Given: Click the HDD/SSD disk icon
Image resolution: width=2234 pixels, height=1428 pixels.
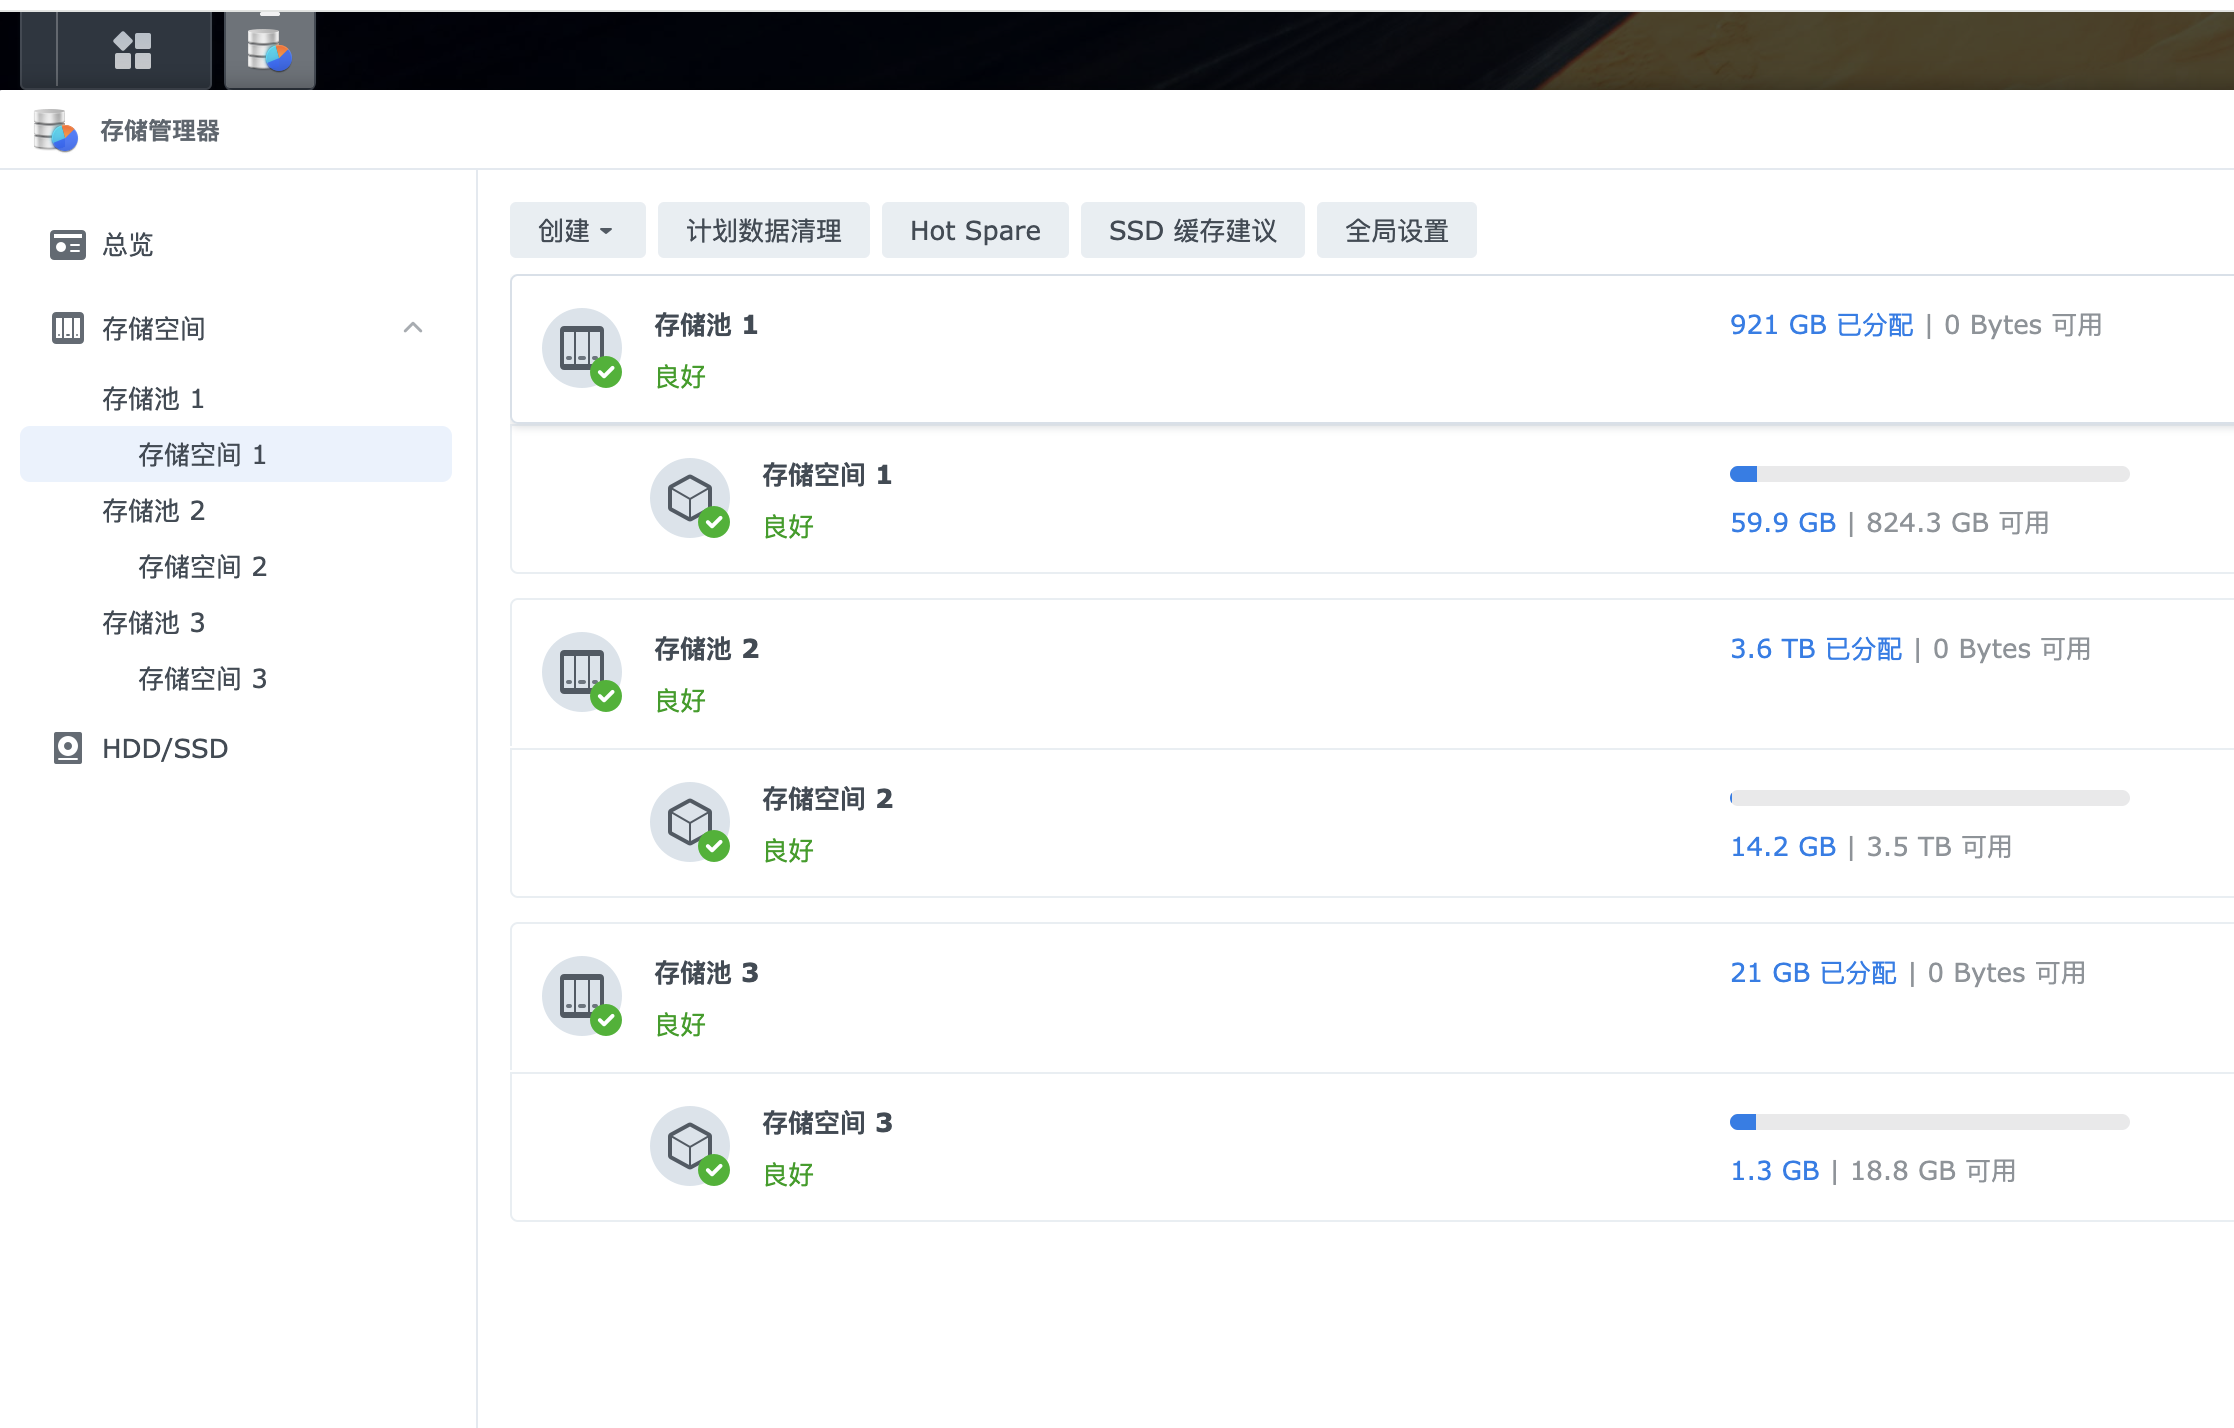Looking at the screenshot, I should click(x=67, y=748).
